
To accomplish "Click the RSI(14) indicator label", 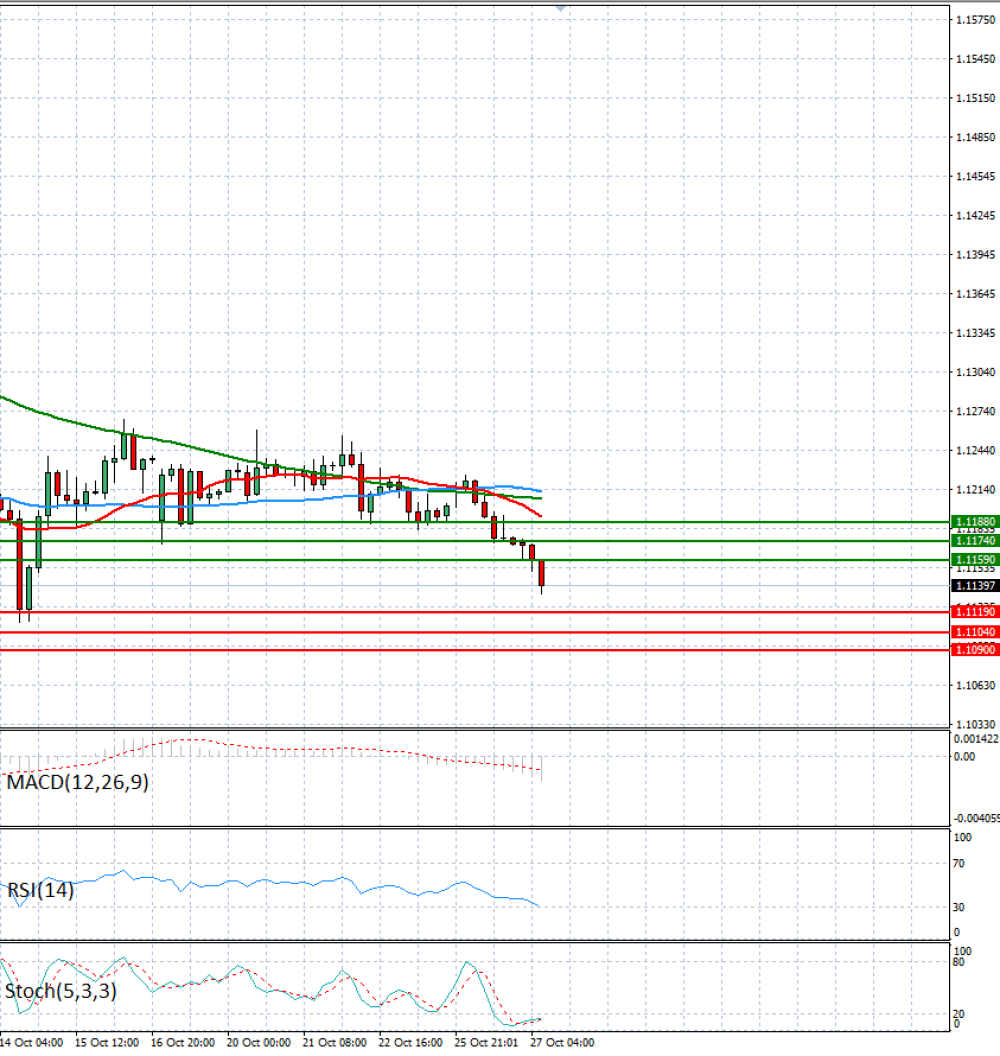I will tap(40, 890).
